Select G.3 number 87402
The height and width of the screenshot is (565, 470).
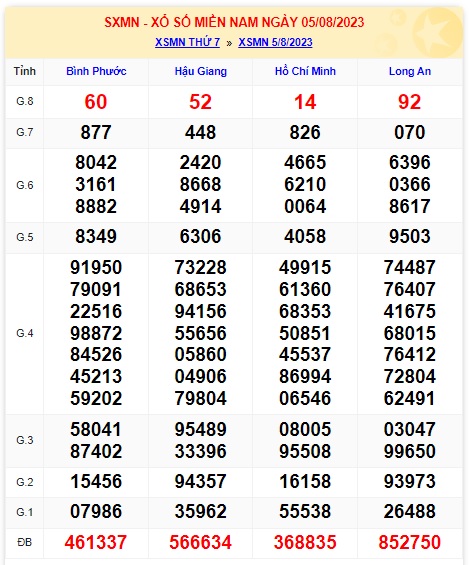click(96, 451)
